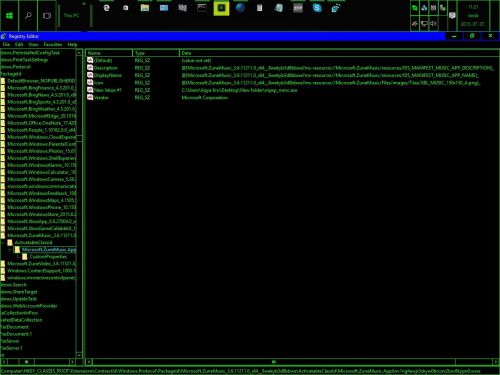
Task: Select the Description value string icon
Action: click(90, 68)
